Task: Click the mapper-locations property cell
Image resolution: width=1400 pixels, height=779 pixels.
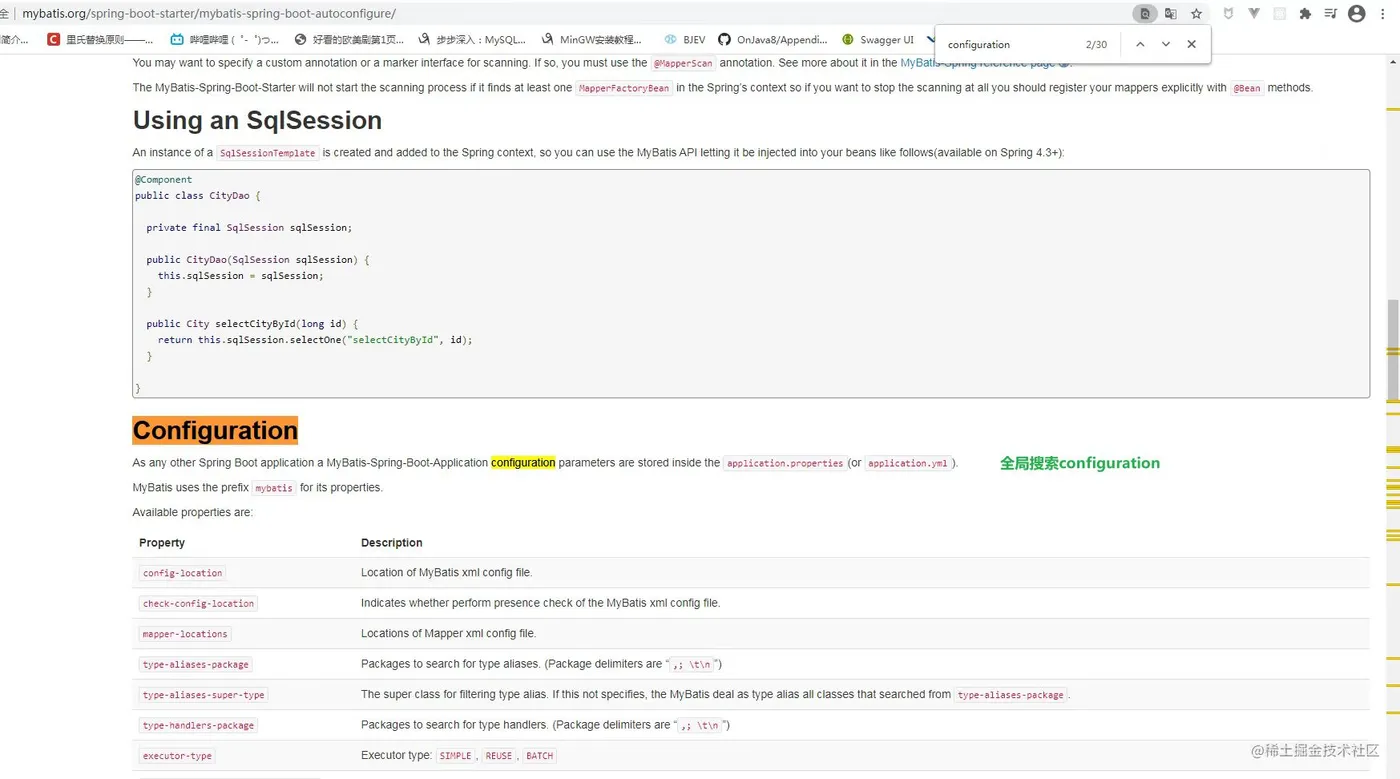Action: click(x=185, y=634)
